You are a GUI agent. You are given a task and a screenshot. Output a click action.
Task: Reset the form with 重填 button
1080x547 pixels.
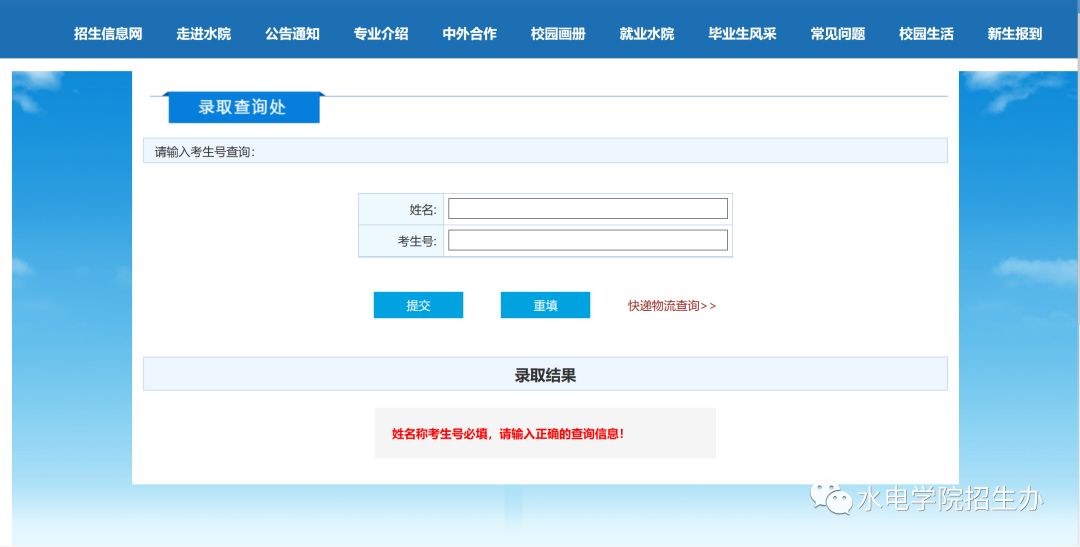[x=545, y=305]
